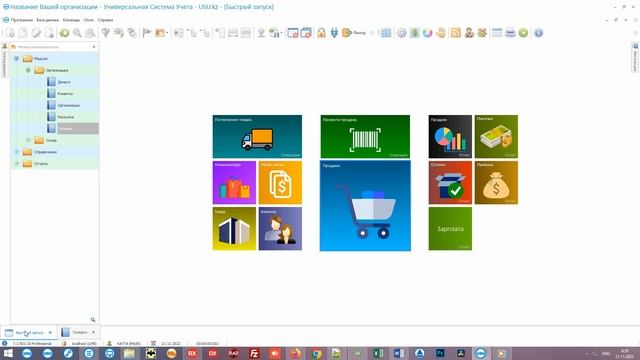Open the Номенклатура shopping bags tile
The width and height of the screenshot is (640, 360).
pyautogui.click(x=234, y=182)
